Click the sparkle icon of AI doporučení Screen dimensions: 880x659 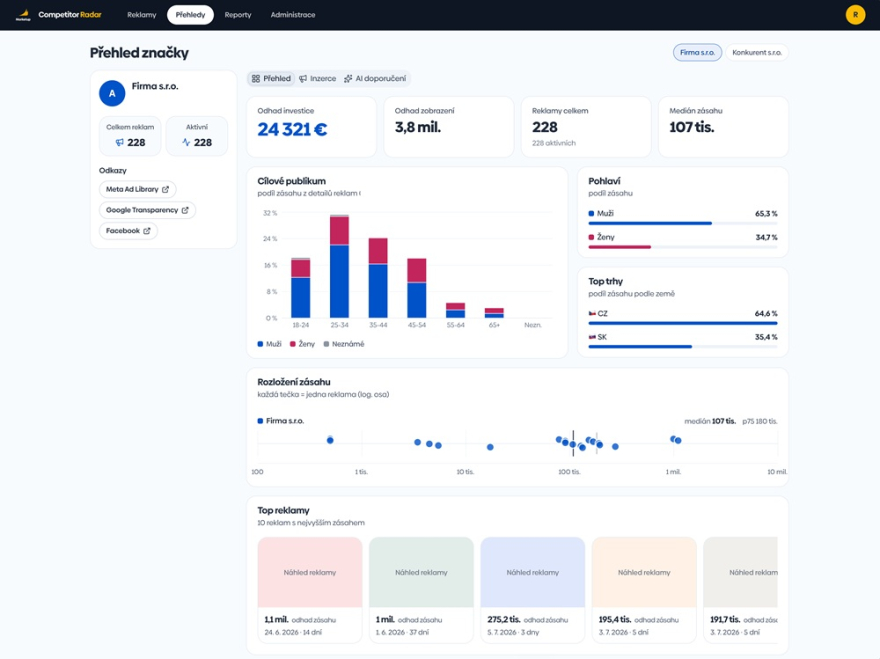(348, 79)
